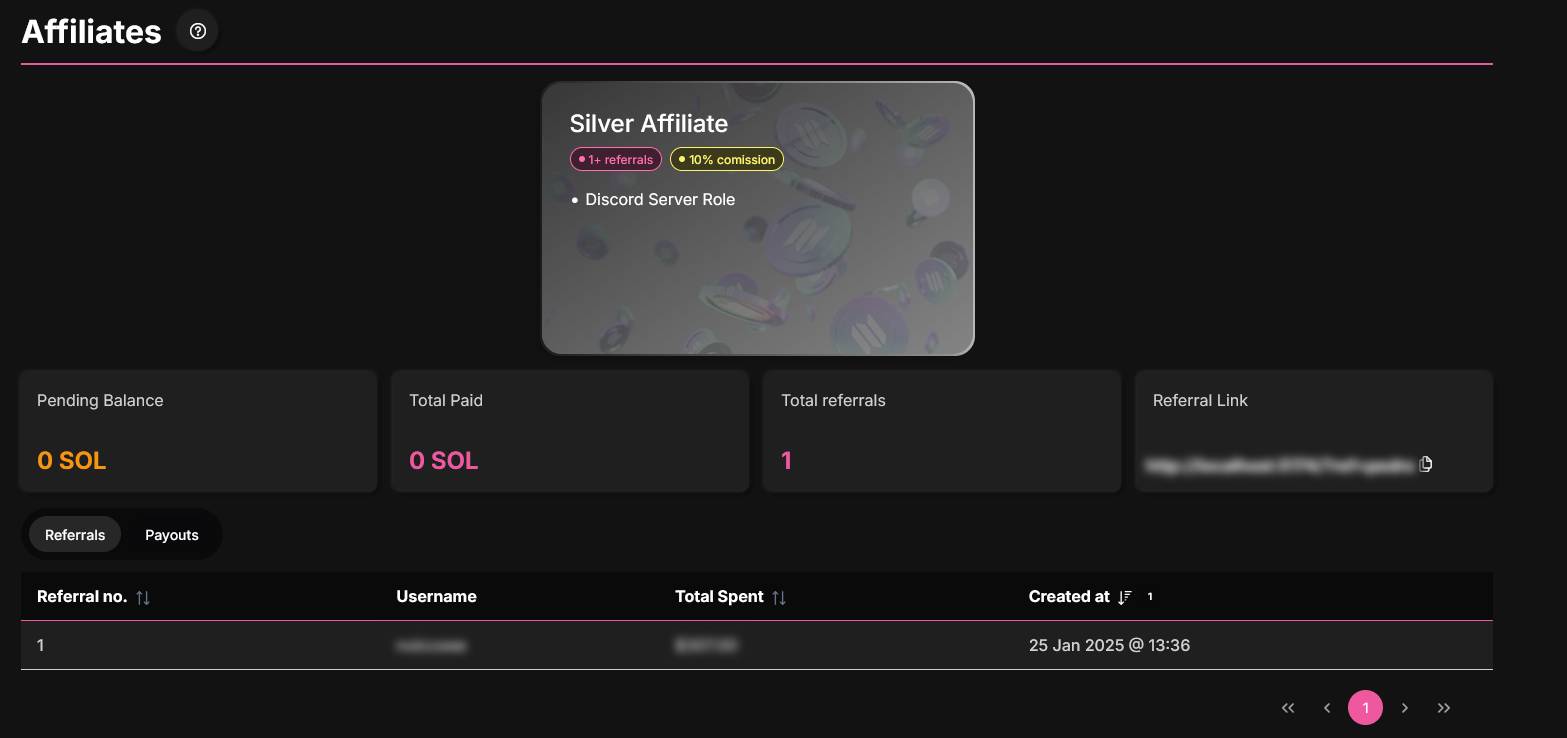This screenshot has height=738, width=1567.
Task: Click the 1+ referrals badge
Action: [x=616, y=159]
